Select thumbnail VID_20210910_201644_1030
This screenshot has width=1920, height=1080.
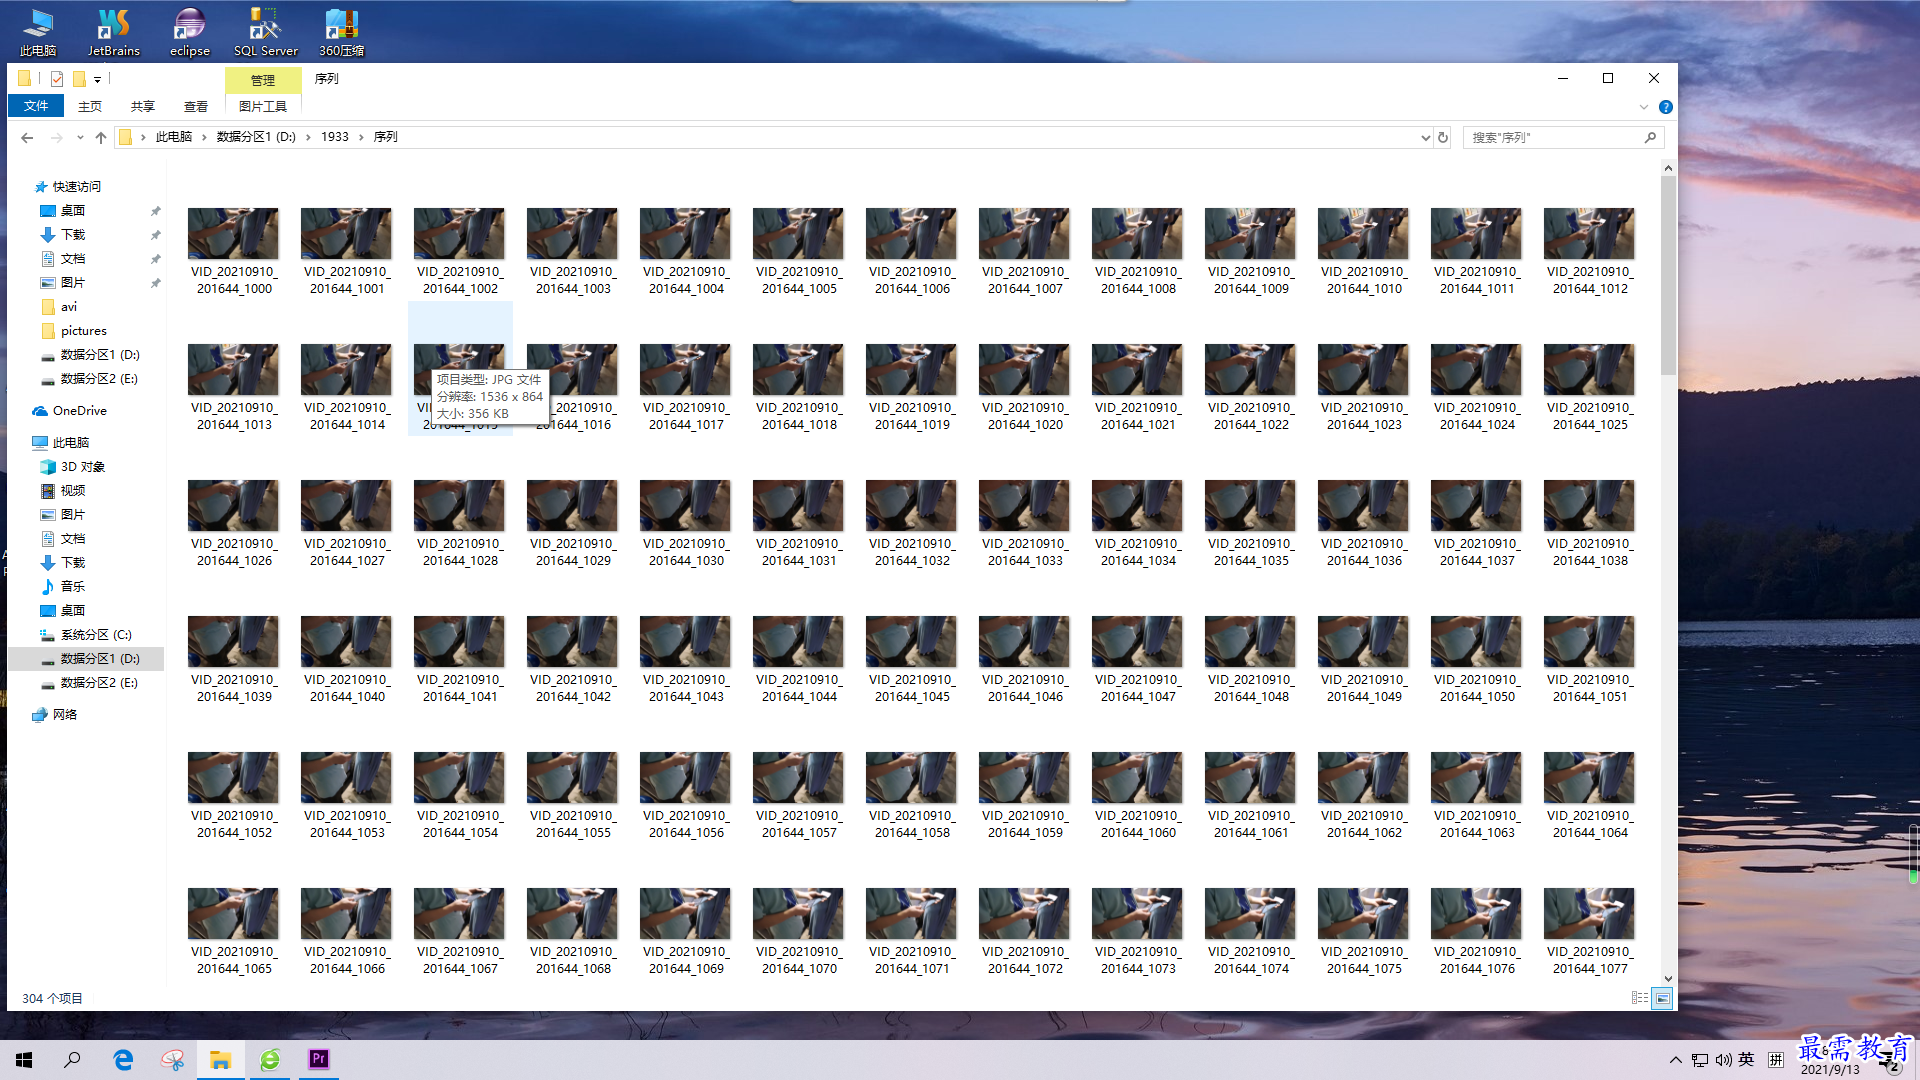pyautogui.click(x=686, y=522)
